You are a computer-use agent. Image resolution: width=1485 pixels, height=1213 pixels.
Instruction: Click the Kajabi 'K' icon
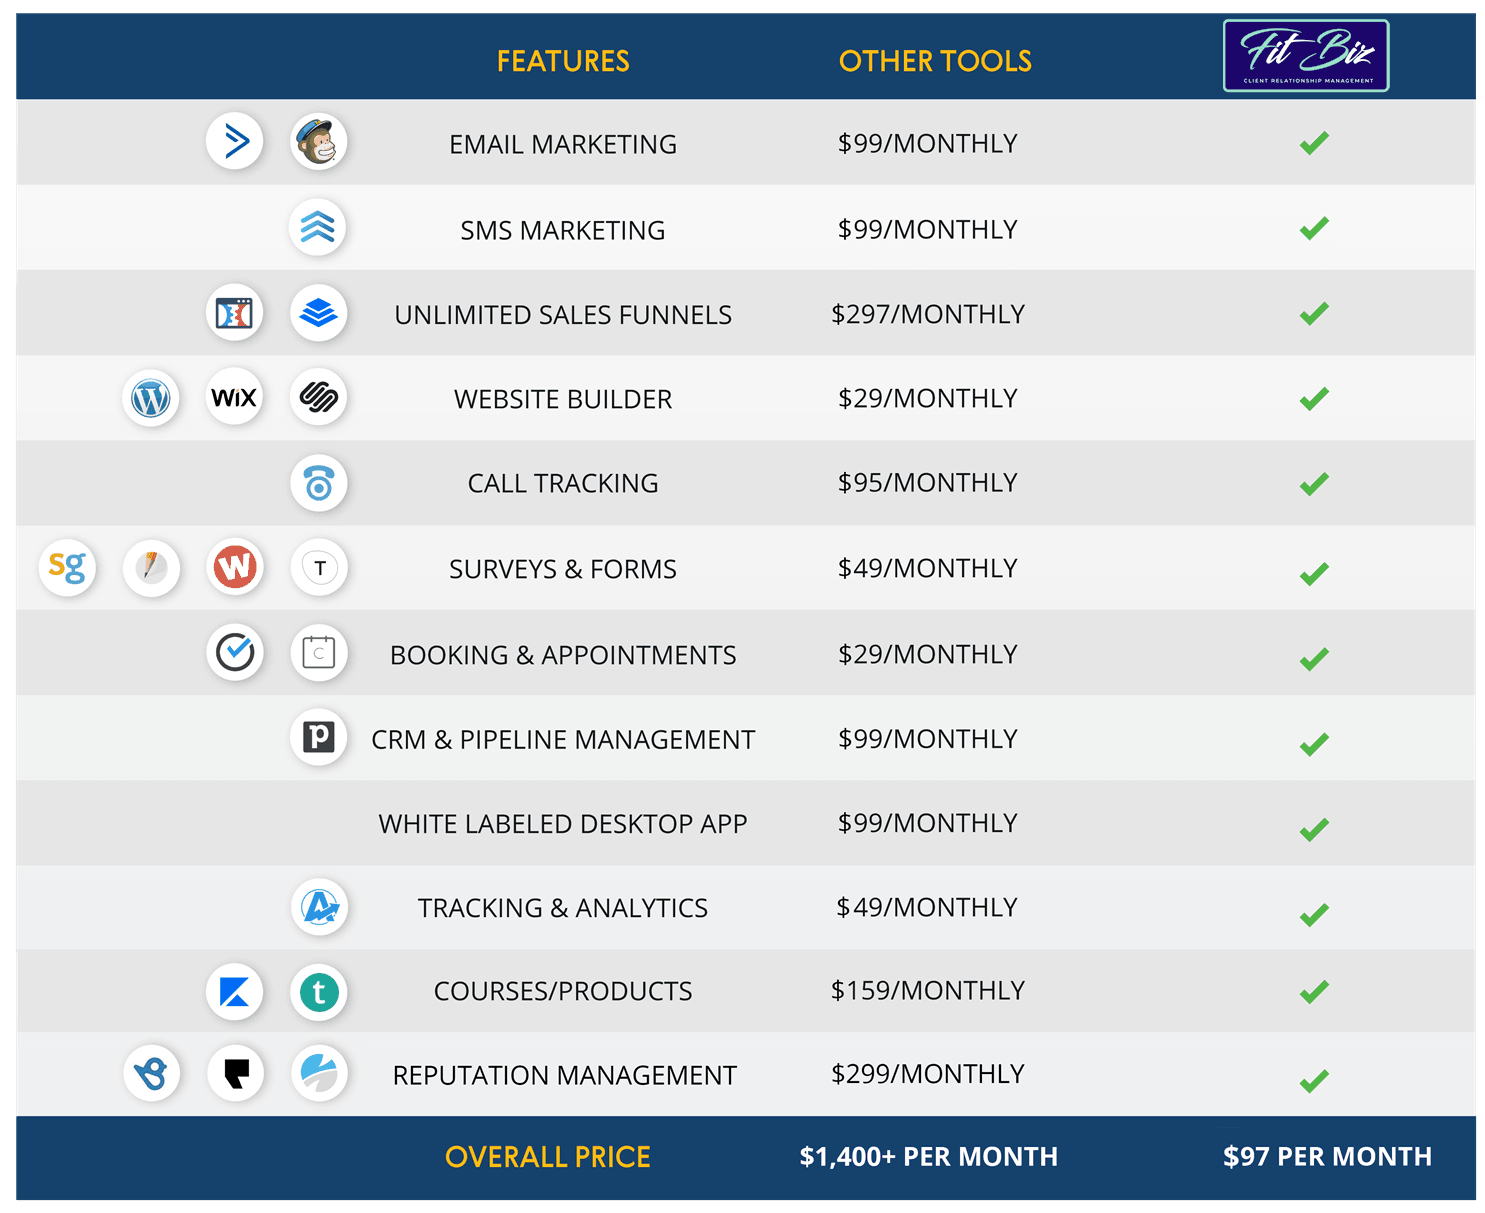click(235, 992)
